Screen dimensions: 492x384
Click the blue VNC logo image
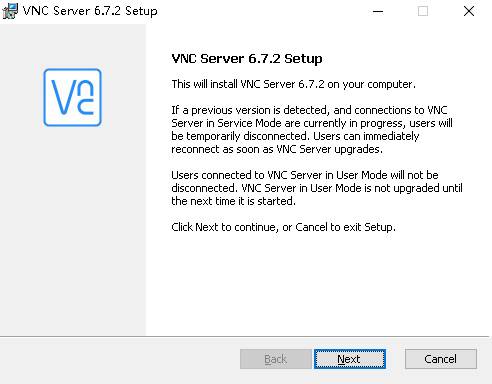click(72, 97)
